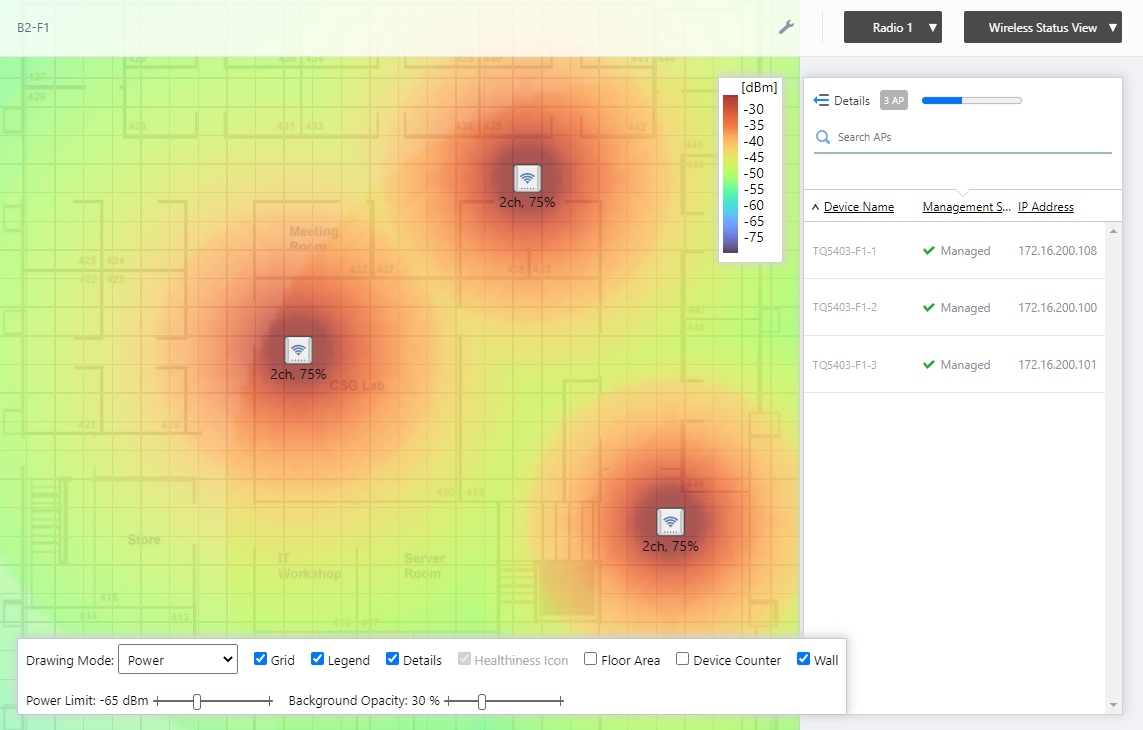Viewport: 1143px width, 730px height.
Task: Click the green check for TQ5403-F1-1
Action: pyautogui.click(x=929, y=251)
